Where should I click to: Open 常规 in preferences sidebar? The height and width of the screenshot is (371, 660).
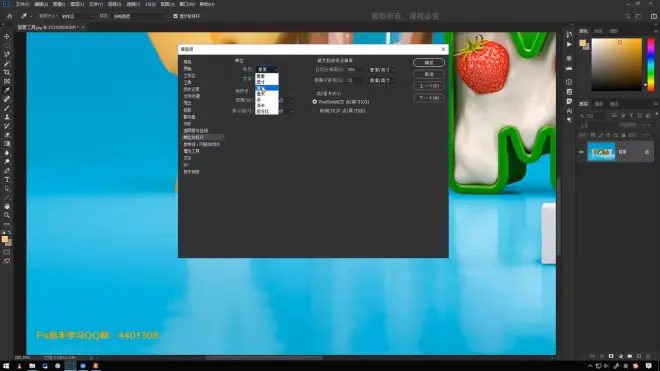click(x=188, y=62)
